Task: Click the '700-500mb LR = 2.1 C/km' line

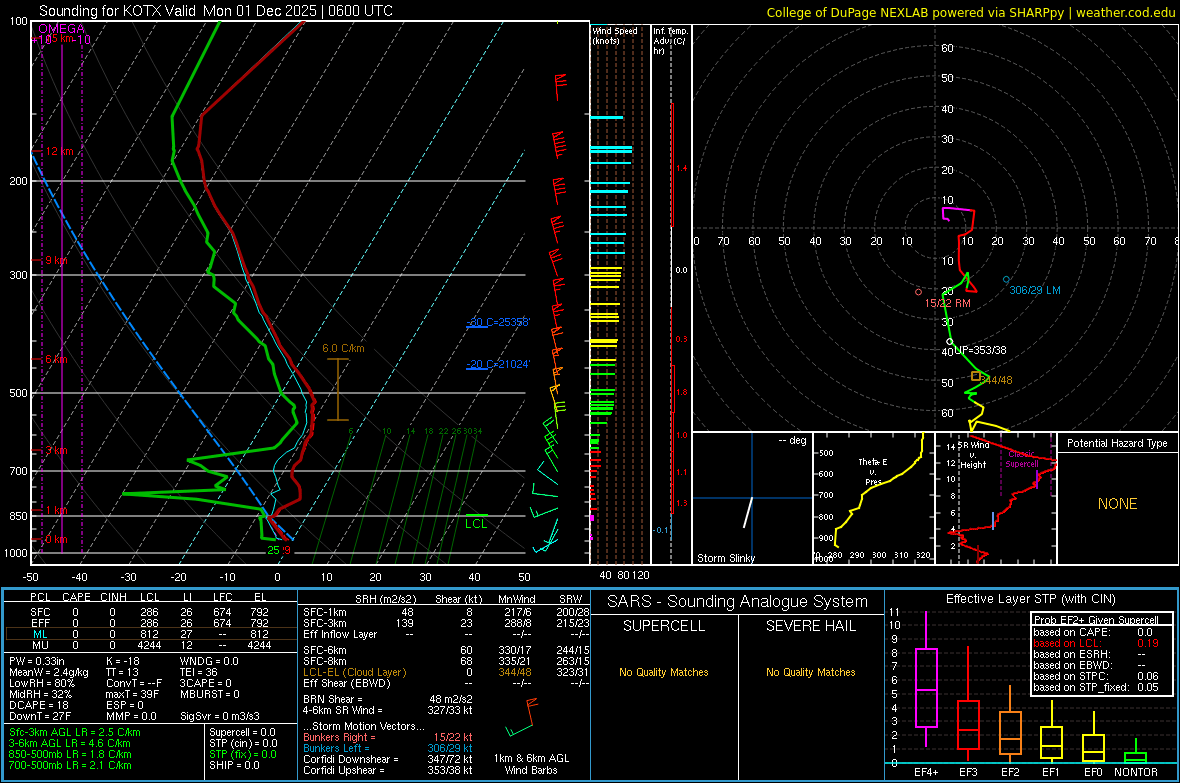Action: click(70, 765)
